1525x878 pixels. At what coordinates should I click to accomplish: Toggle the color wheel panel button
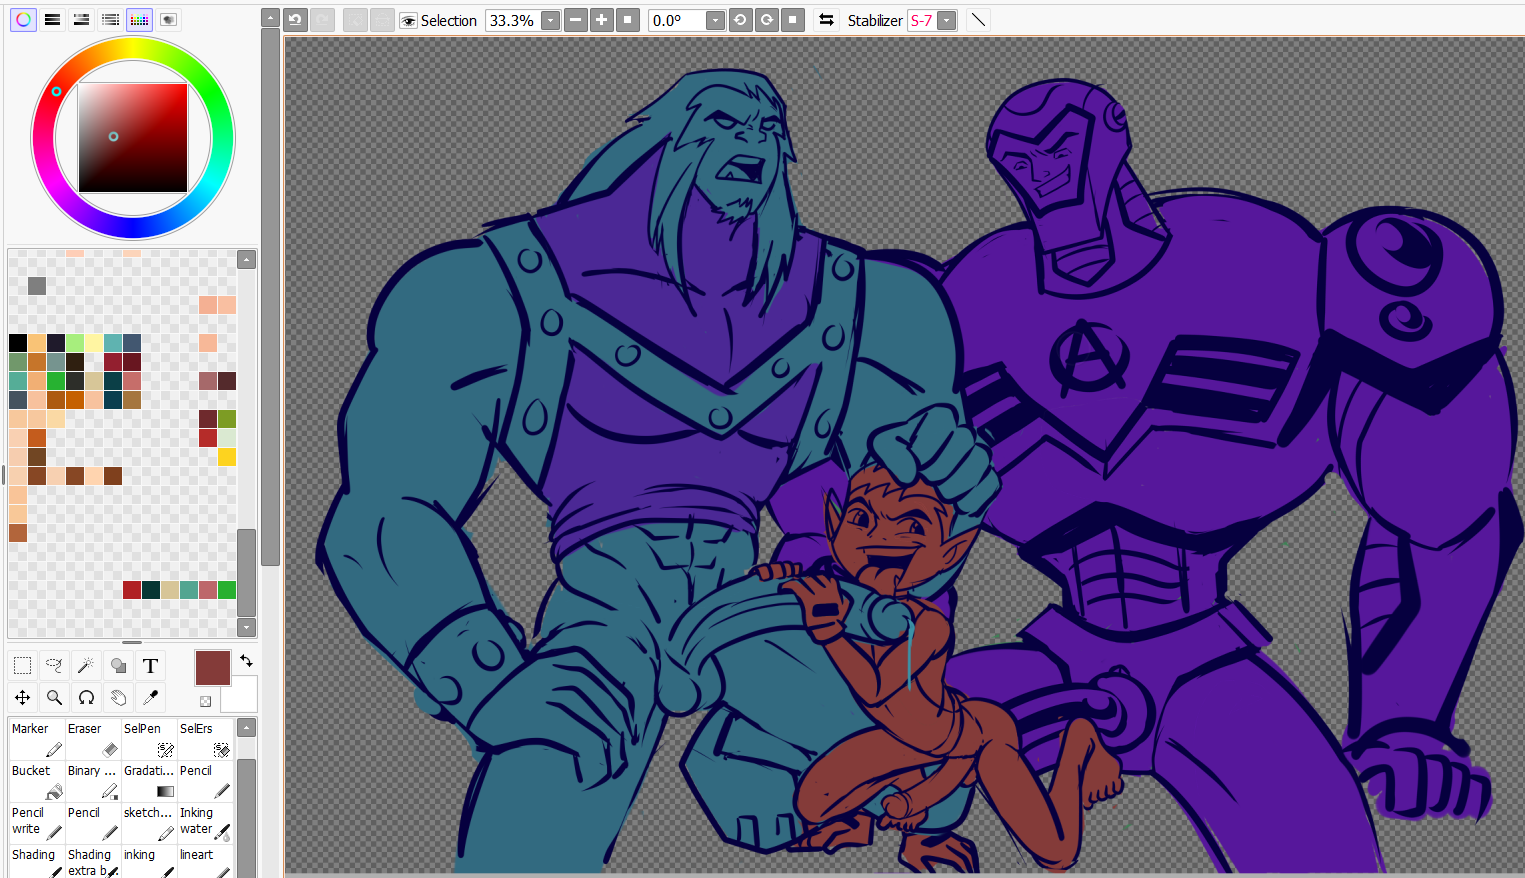[x=23, y=20]
